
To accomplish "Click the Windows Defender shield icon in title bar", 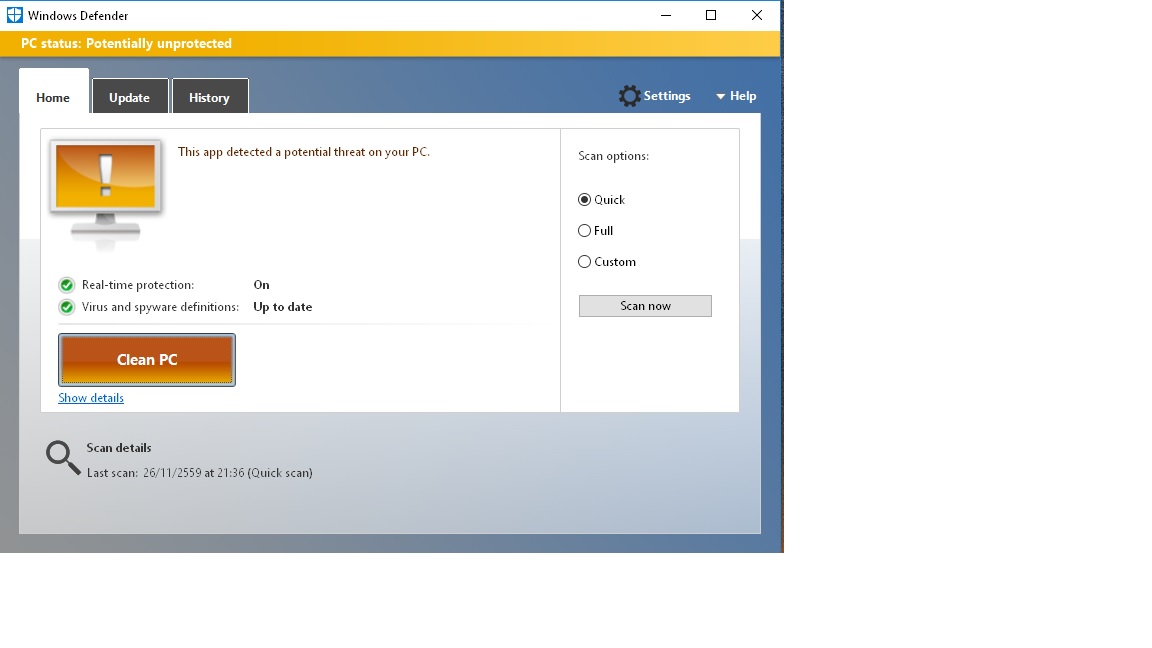I will tap(15, 15).
